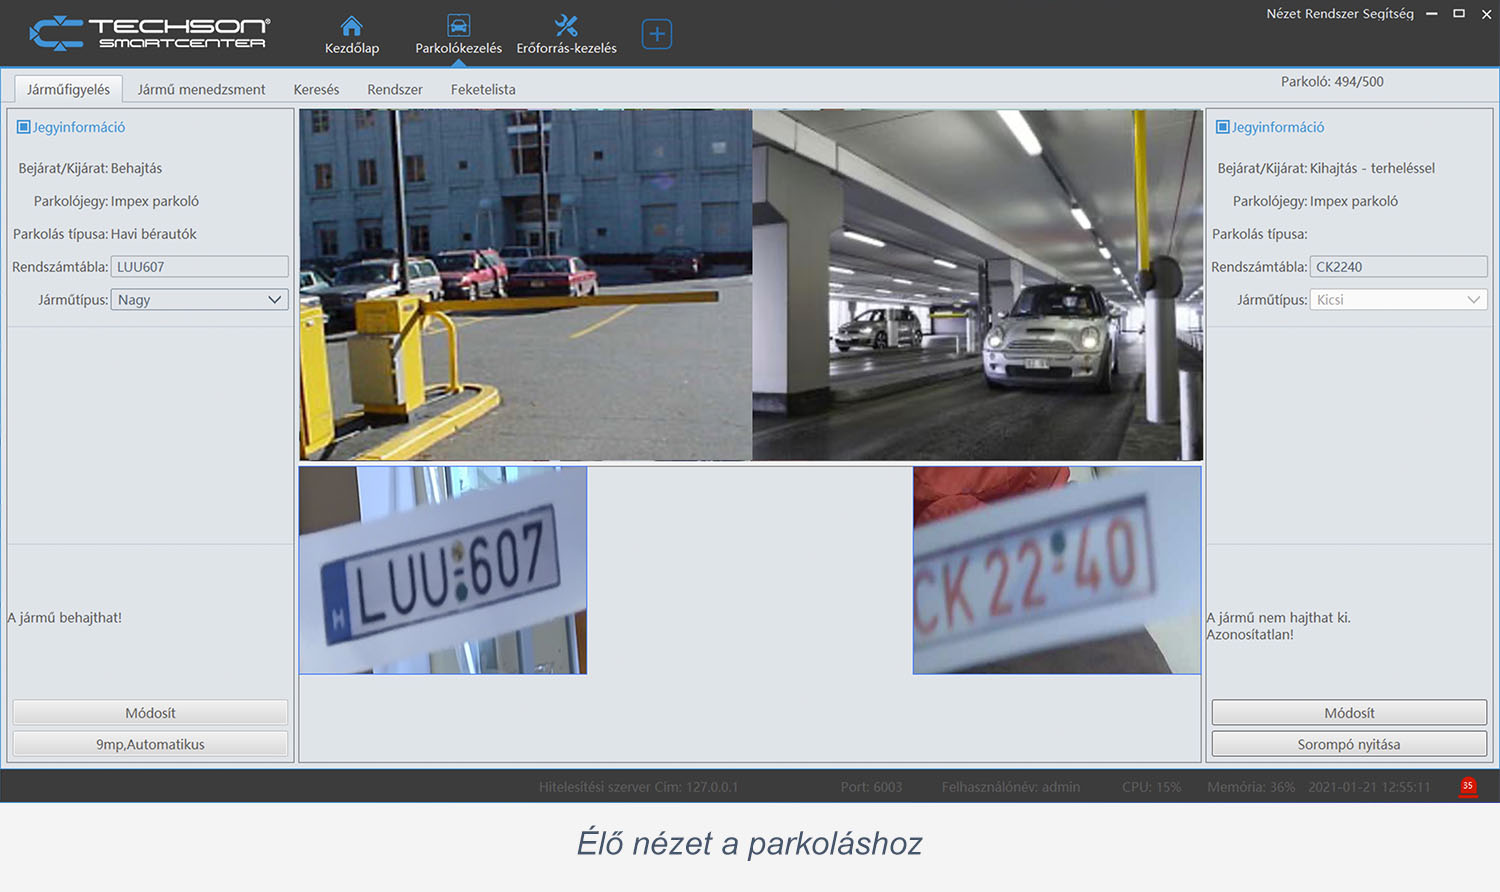Switch to the Jármű menedzsment tab

(x=201, y=89)
